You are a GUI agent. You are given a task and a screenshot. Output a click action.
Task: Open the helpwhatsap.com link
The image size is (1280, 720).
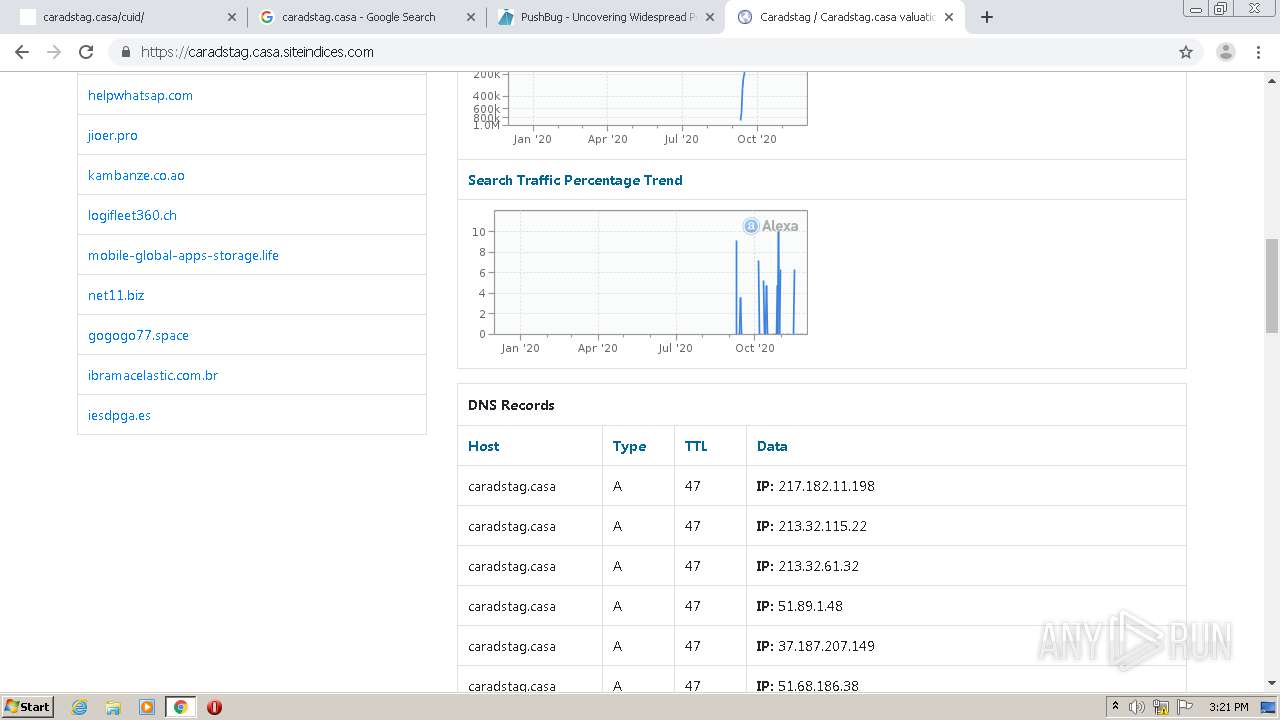coord(140,95)
